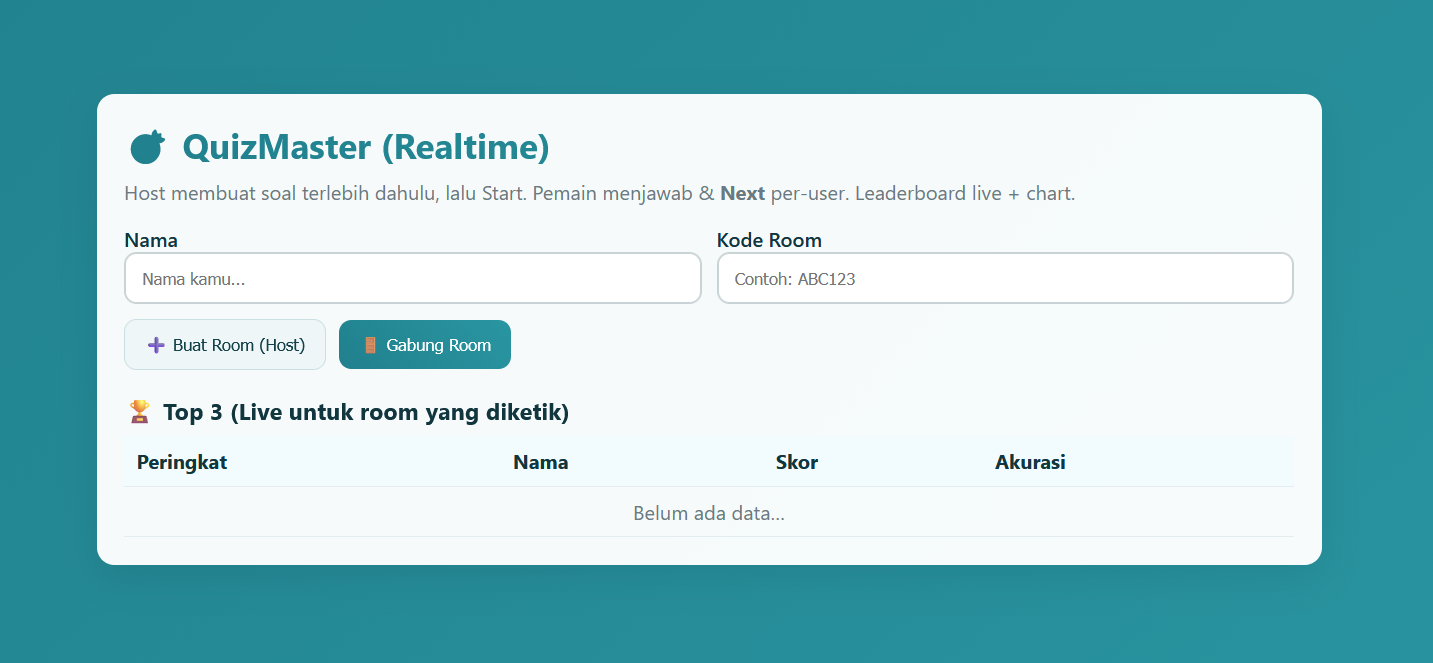The image size is (1433, 663).
Task: Click the purple plus symbol inside host button
Action: (x=158, y=344)
